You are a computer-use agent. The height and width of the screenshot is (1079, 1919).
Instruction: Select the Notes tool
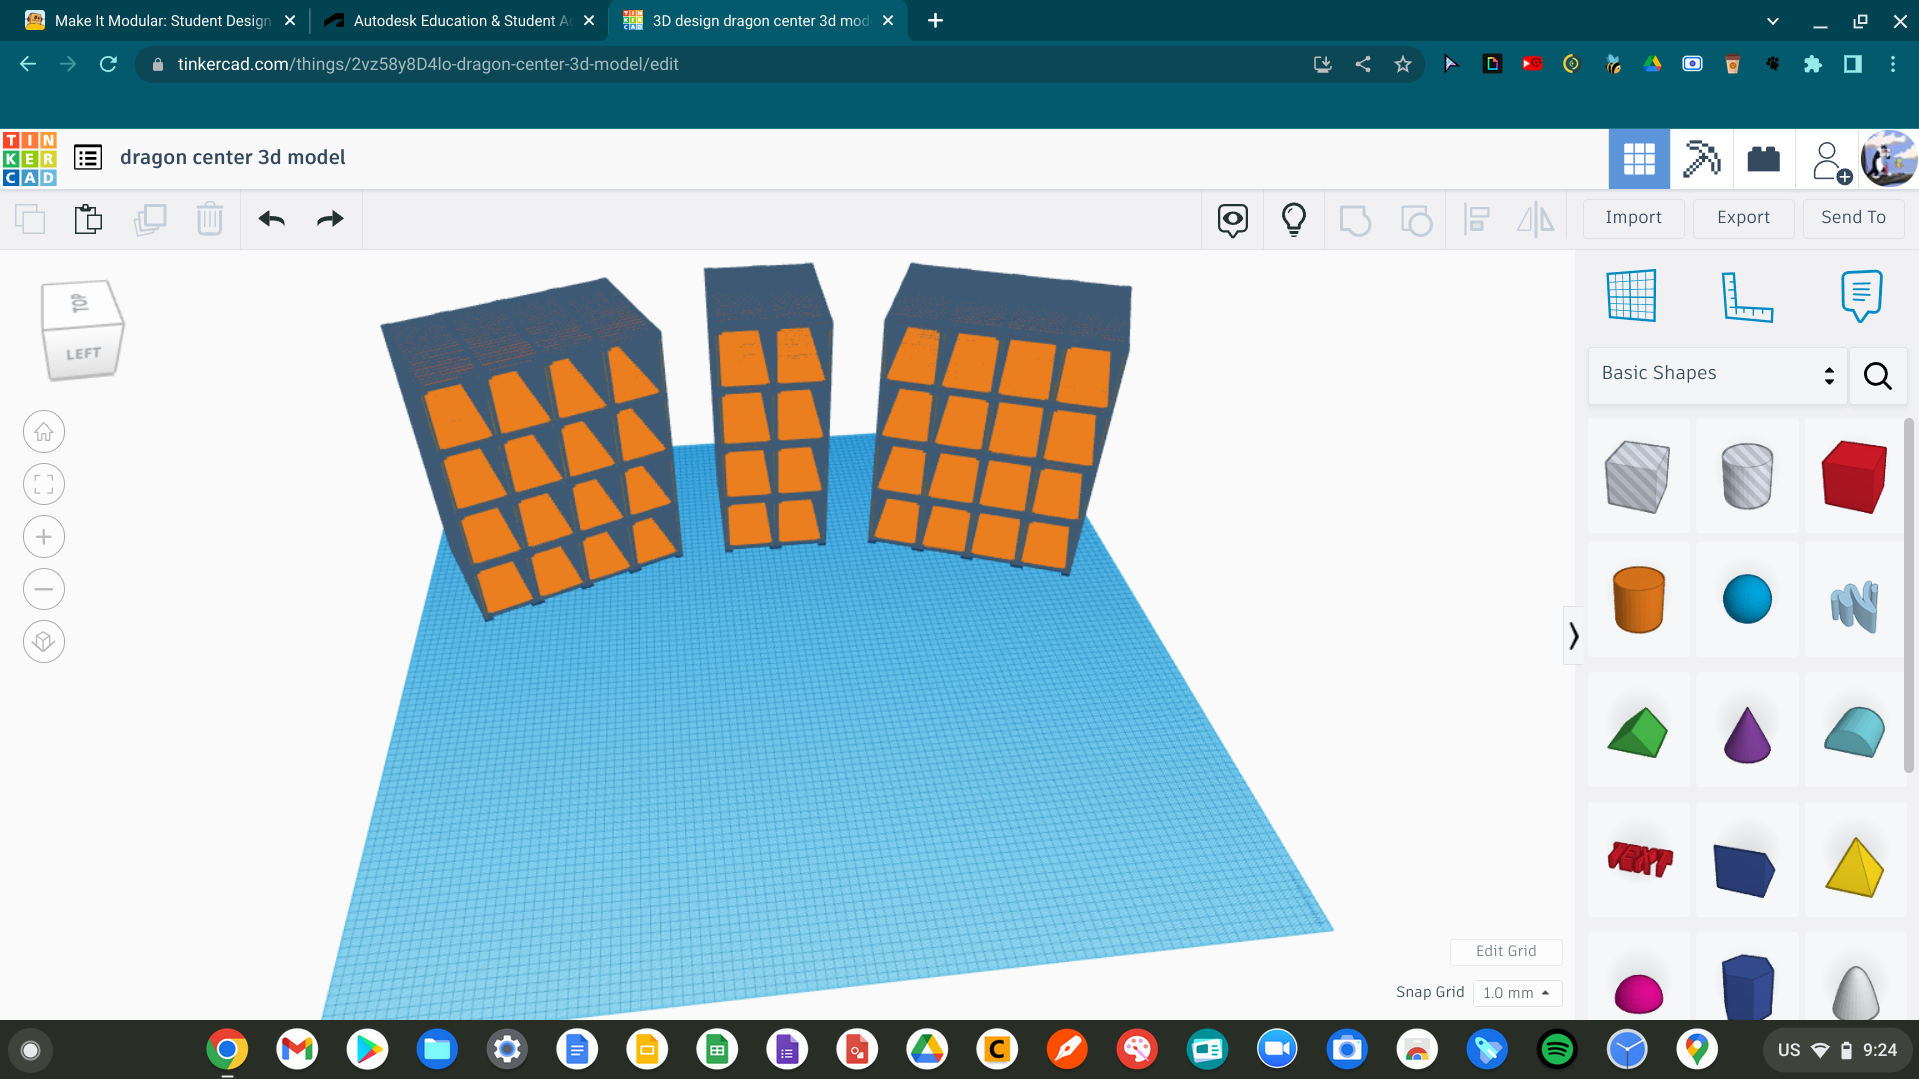click(x=1861, y=296)
